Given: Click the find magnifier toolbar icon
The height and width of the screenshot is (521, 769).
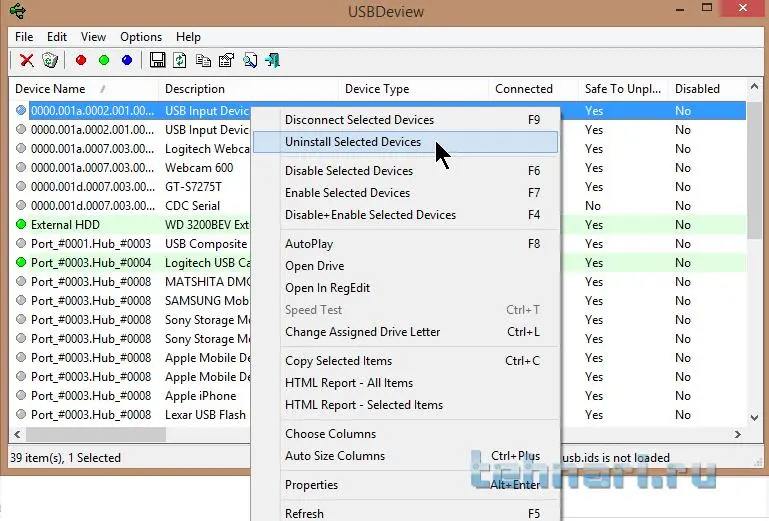Looking at the screenshot, I should (x=250, y=60).
